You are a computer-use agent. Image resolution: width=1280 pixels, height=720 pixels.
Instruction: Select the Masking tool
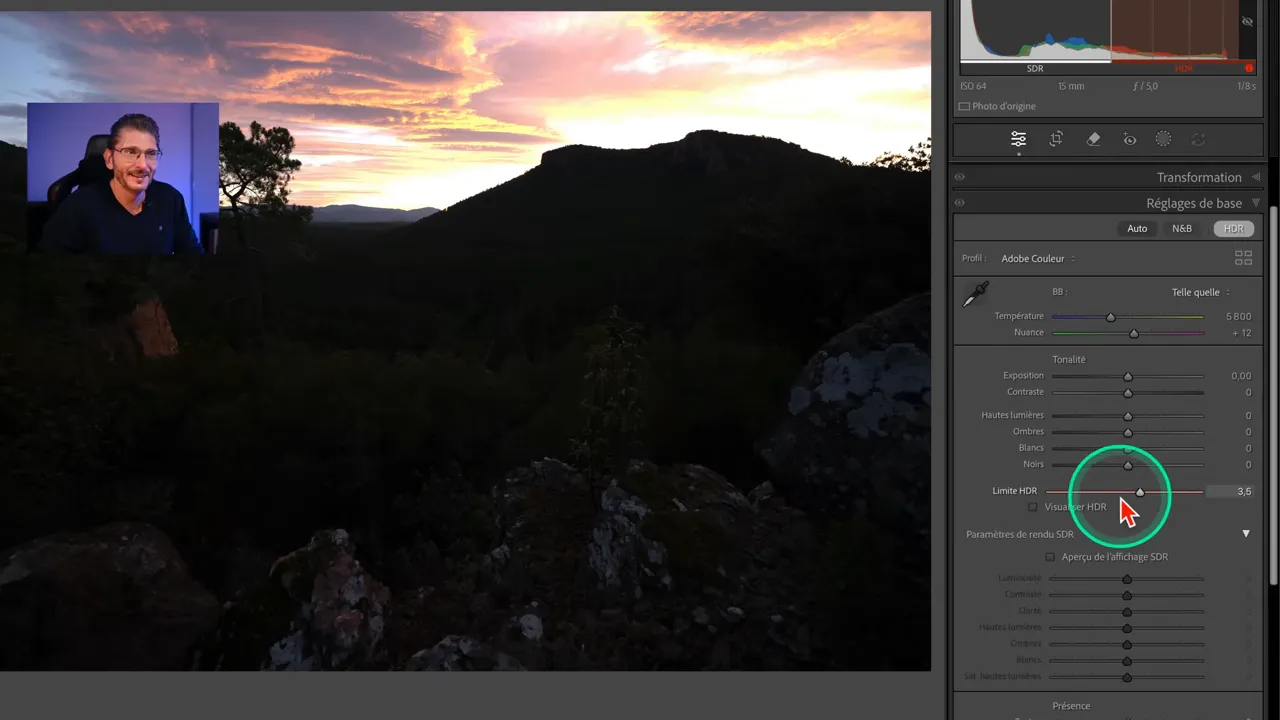pyautogui.click(x=1163, y=138)
